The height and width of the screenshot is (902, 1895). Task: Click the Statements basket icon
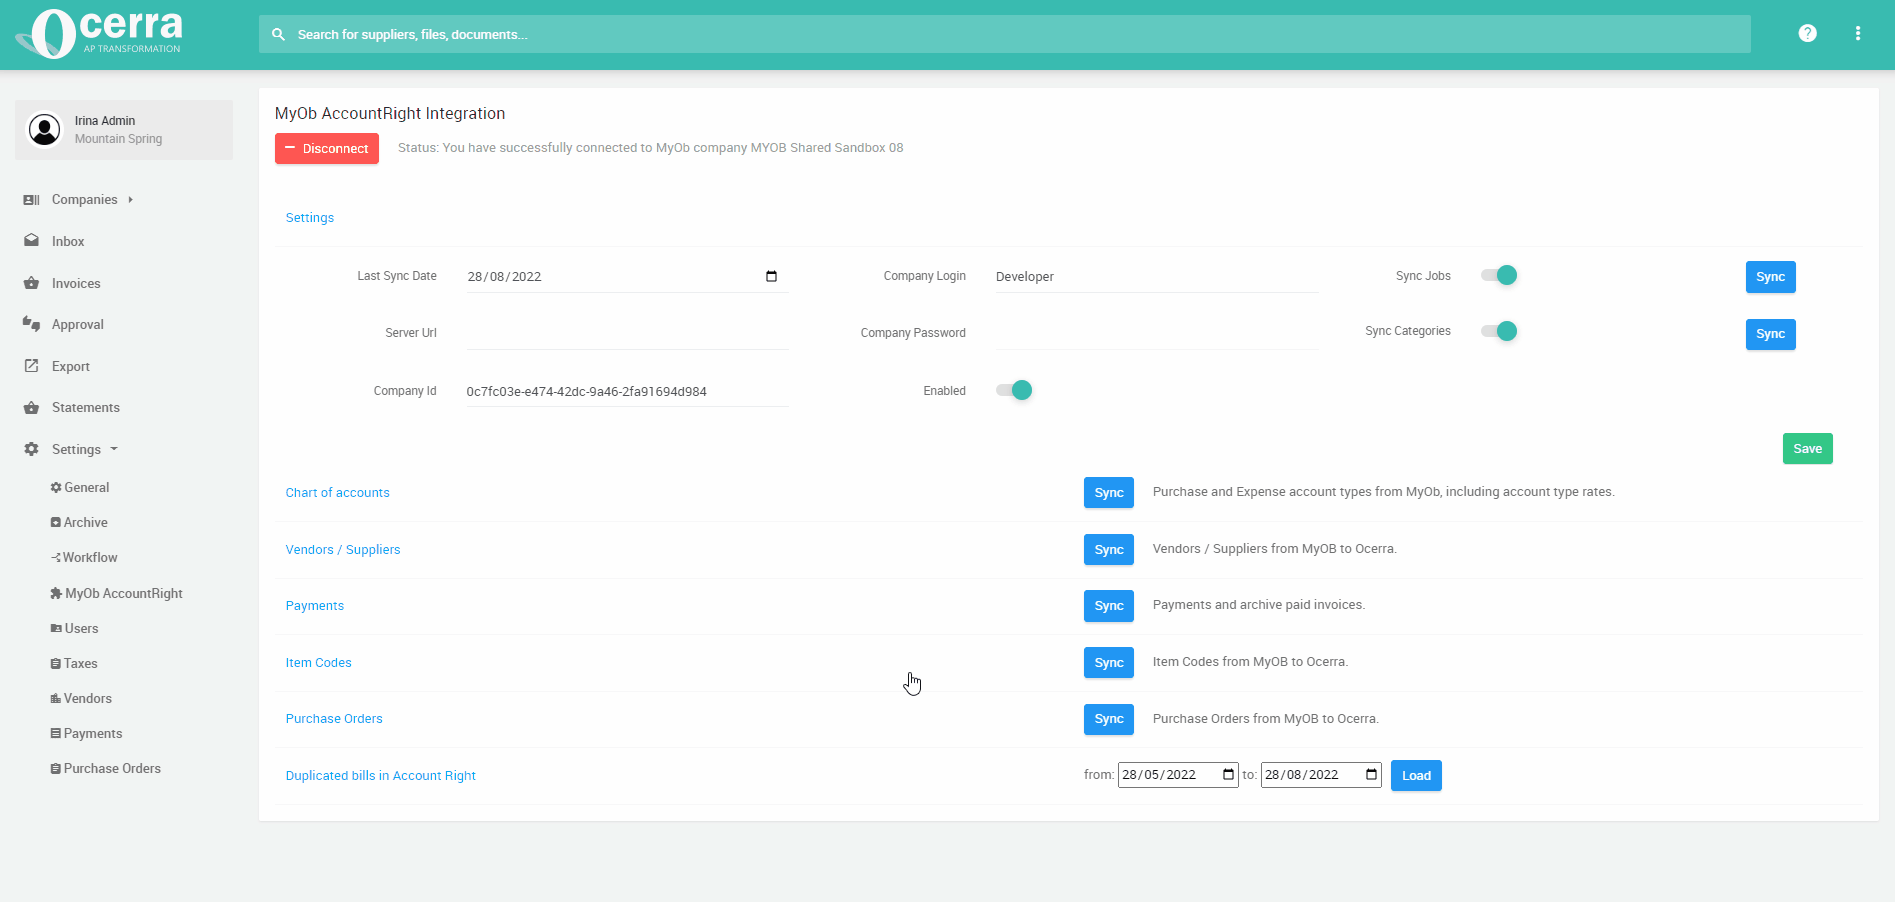(x=31, y=407)
